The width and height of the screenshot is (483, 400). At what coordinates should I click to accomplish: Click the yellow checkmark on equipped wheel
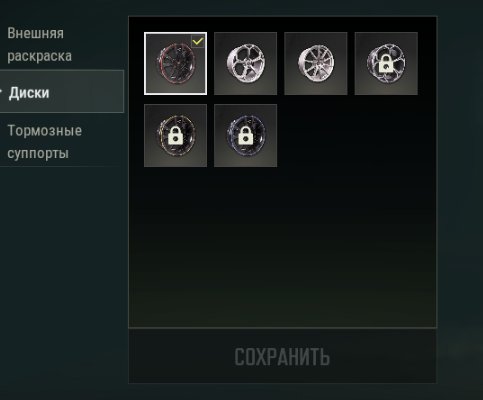[198, 41]
